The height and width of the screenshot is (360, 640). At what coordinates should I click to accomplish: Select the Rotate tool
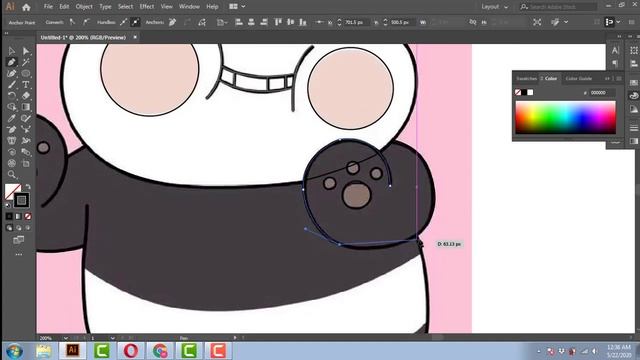click(11, 96)
